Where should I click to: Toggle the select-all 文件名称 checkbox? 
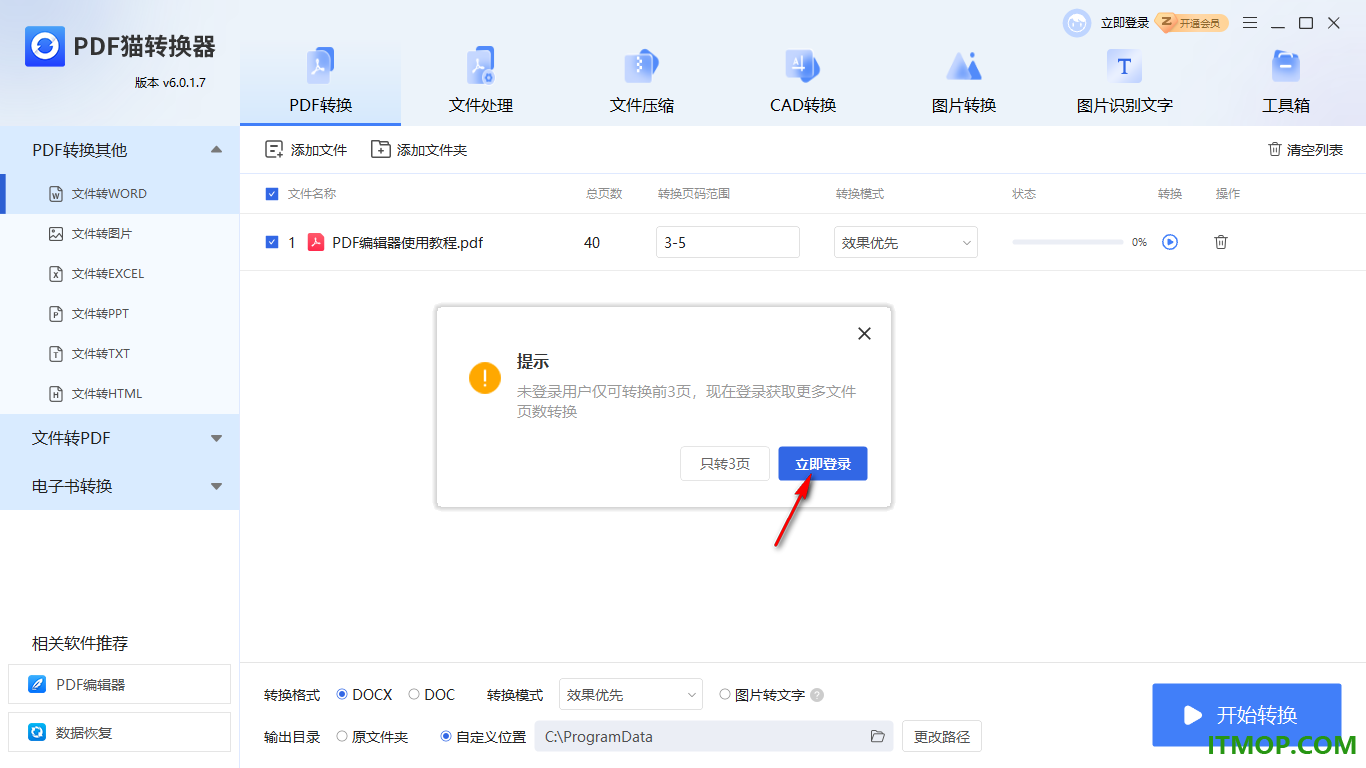272,194
